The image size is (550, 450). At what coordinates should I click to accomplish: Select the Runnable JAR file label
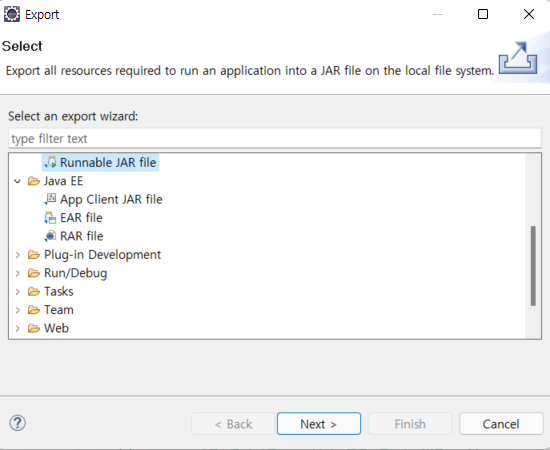pyautogui.click(x=108, y=162)
